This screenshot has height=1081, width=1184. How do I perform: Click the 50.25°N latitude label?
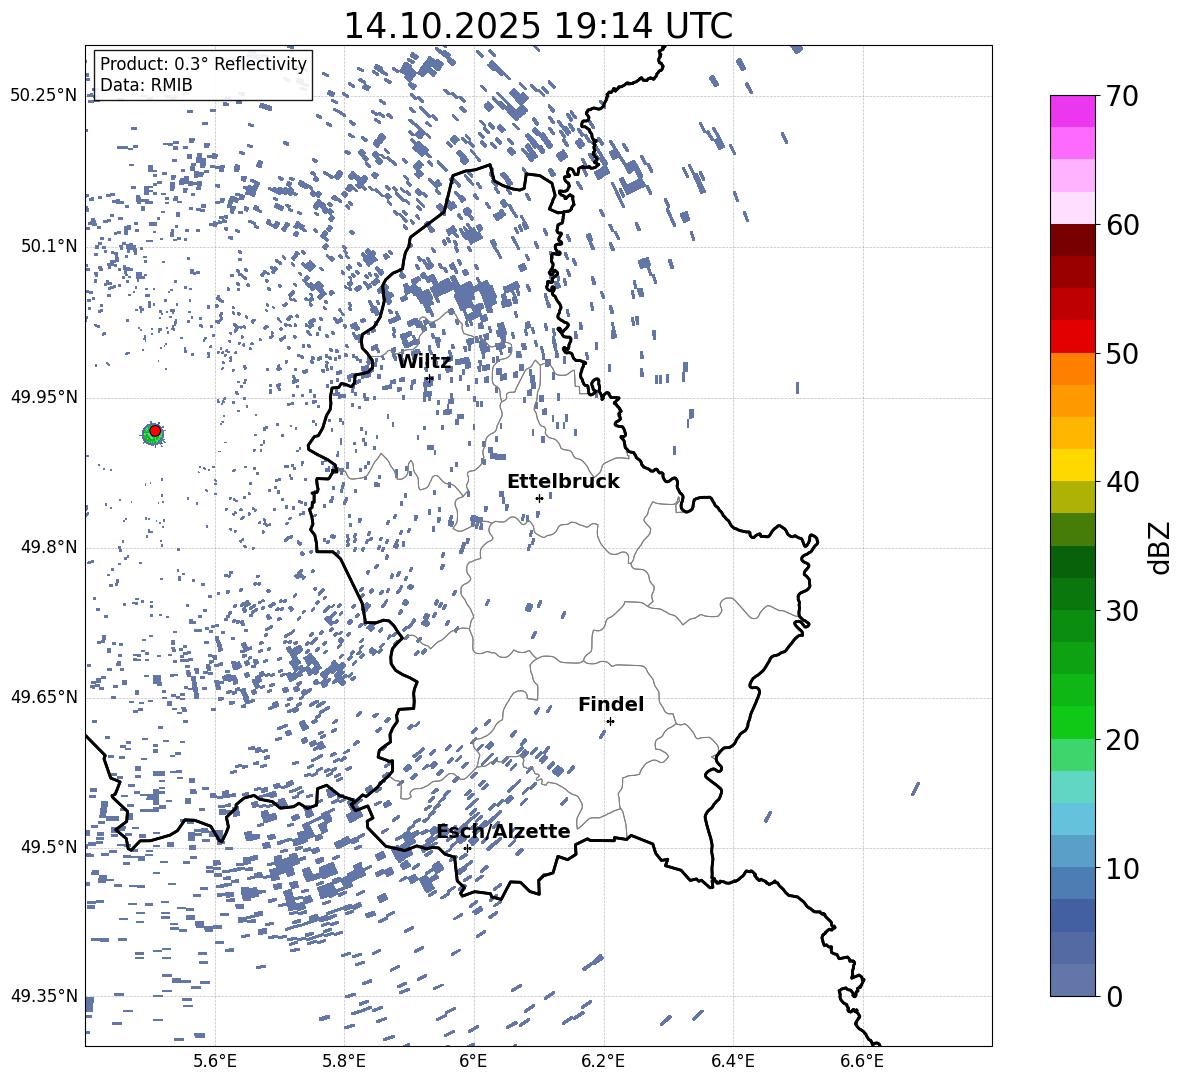point(44,96)
